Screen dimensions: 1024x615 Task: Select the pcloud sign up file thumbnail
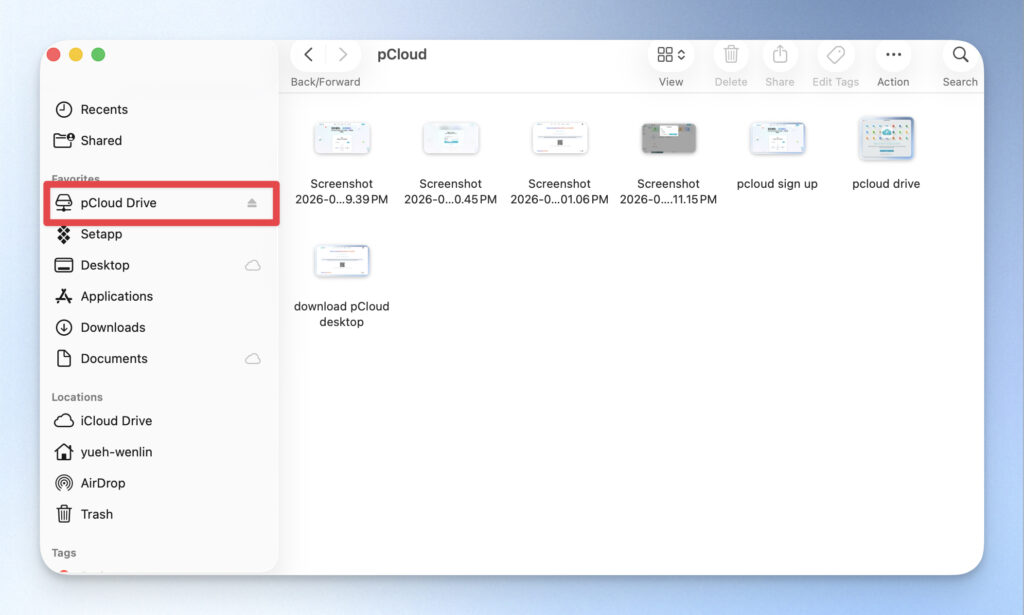[777, 138]
